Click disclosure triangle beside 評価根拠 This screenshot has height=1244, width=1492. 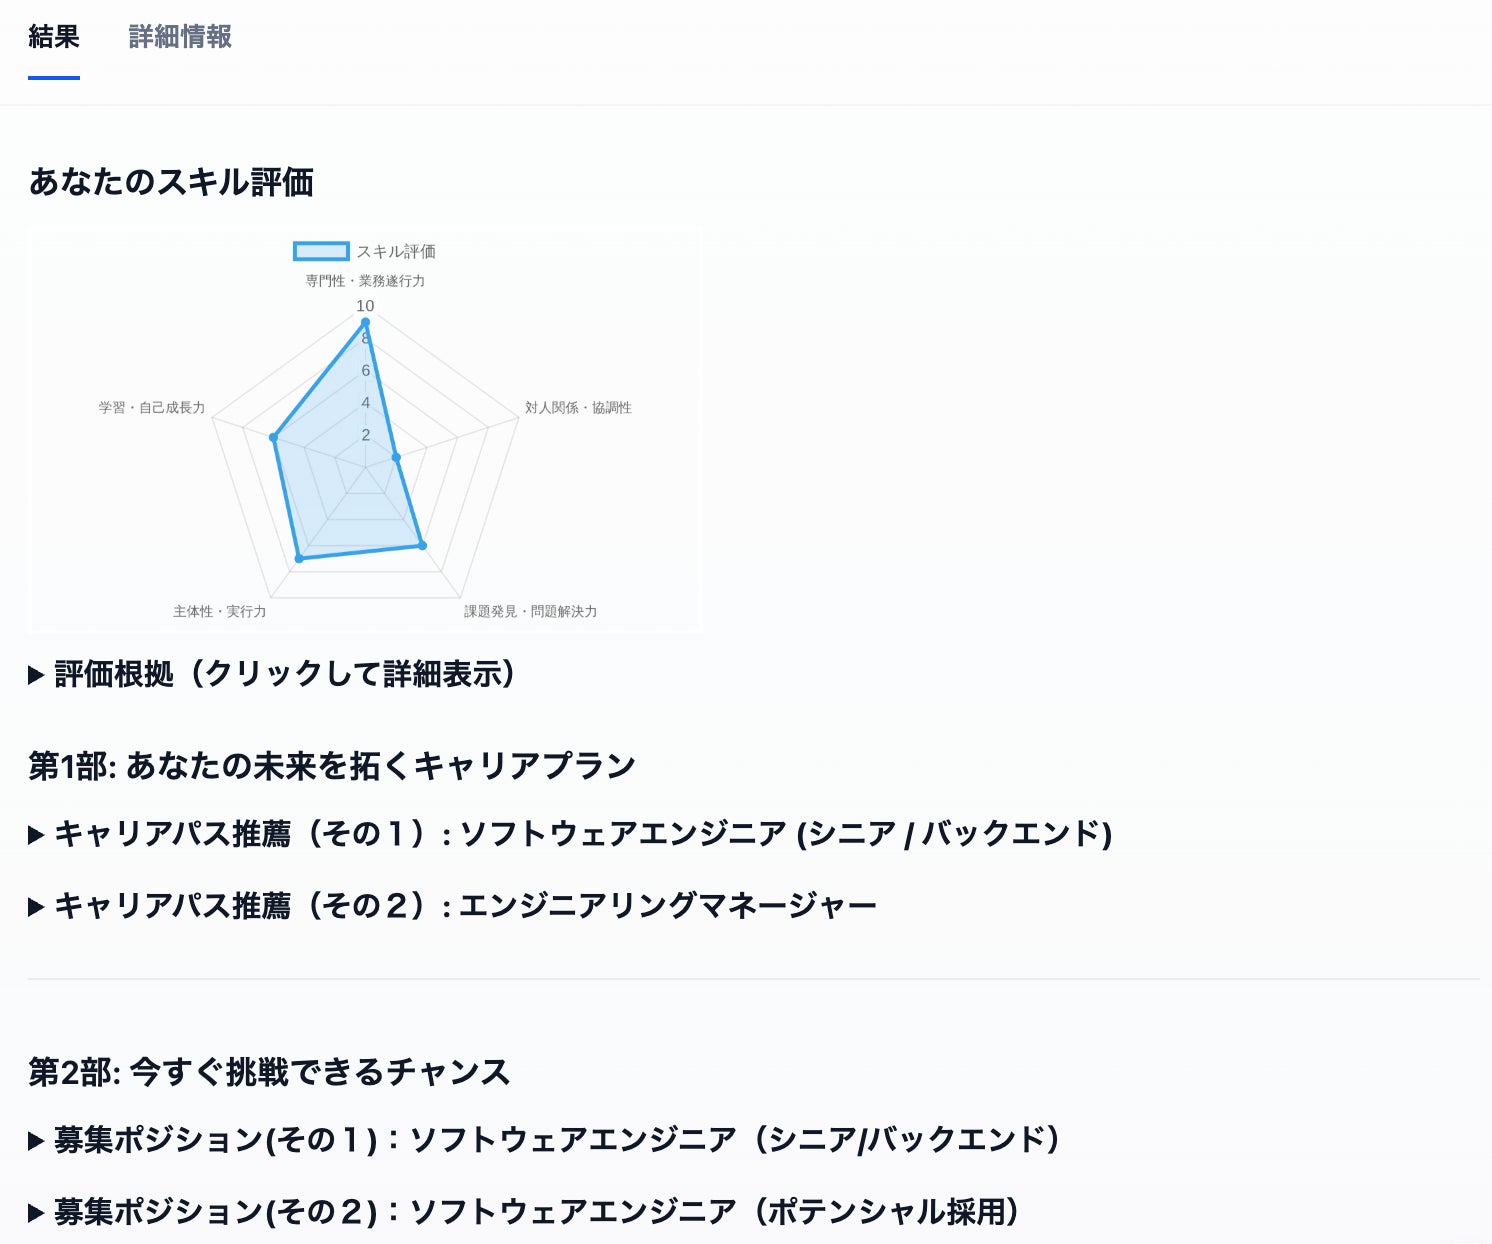click(x=36, y=675)
